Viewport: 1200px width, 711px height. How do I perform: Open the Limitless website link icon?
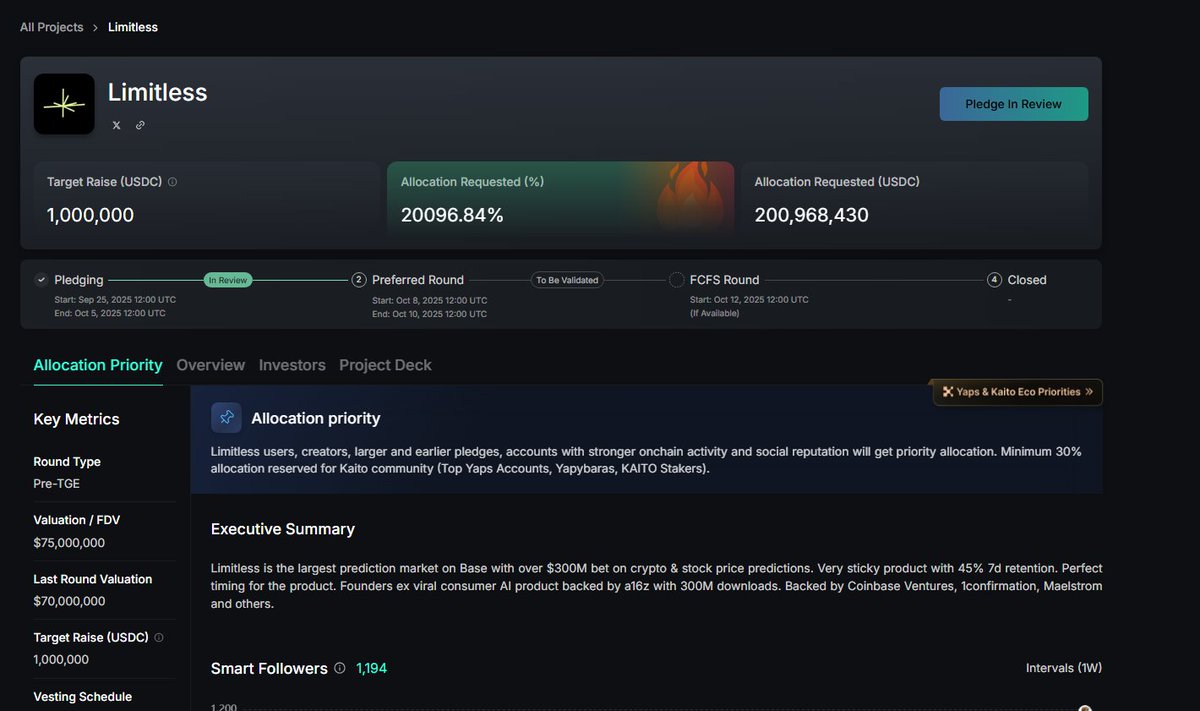(x=140, y=125)
